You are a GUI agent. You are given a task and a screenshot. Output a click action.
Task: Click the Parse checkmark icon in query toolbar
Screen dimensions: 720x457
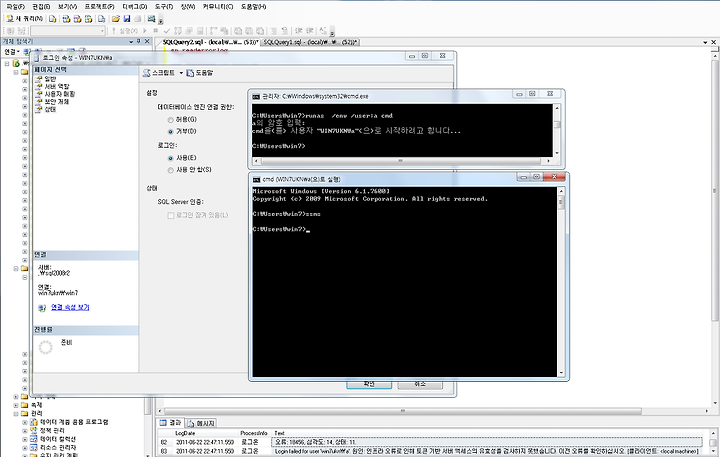click(167, 31)
